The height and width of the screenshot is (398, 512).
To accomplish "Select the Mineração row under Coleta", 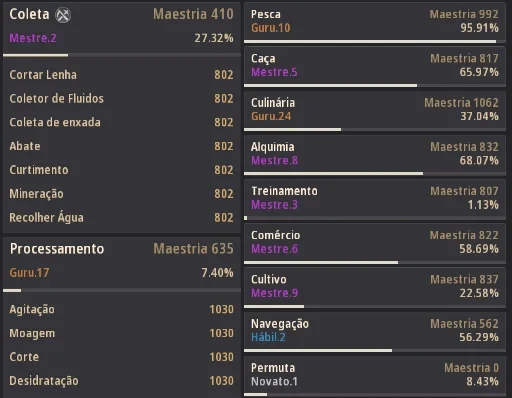I will (121, 194).
